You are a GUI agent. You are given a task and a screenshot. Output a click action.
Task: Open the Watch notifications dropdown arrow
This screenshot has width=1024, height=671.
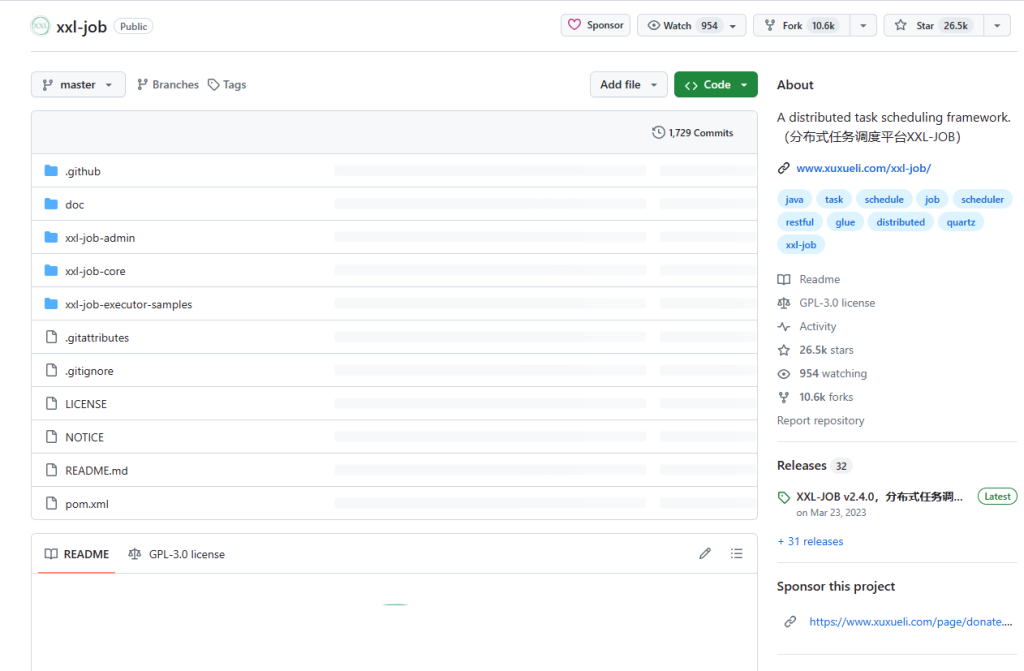(x=733, y=25)
